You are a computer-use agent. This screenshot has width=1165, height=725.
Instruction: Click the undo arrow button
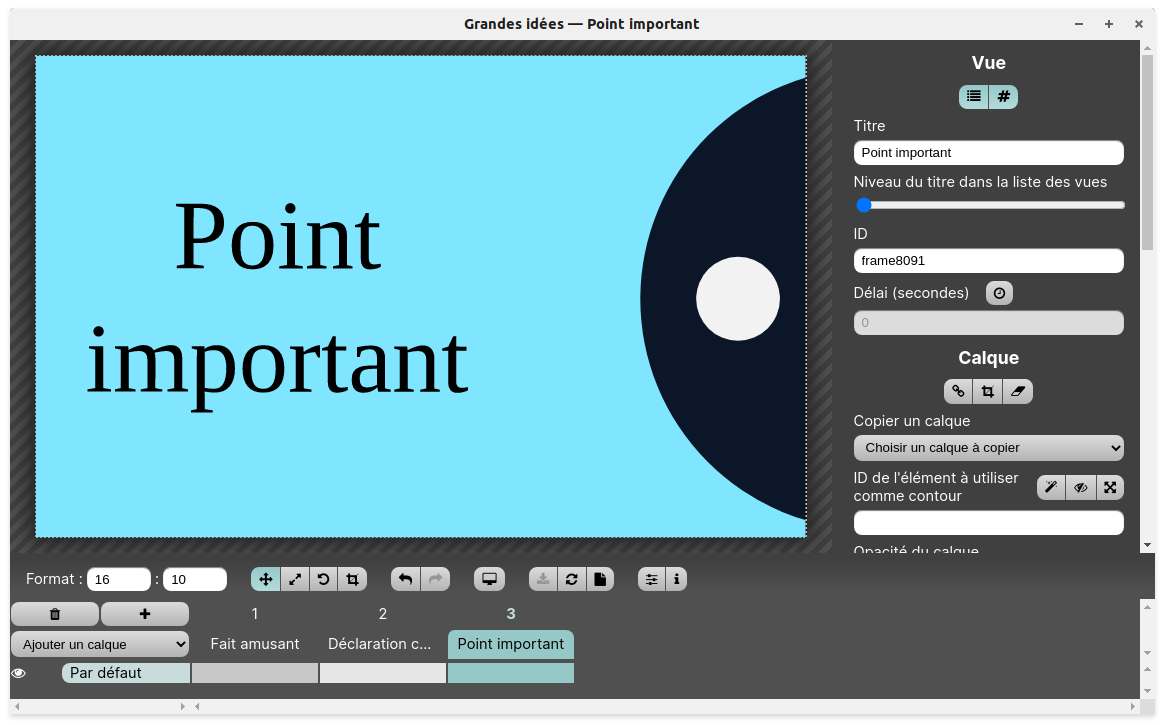(405, 579)
